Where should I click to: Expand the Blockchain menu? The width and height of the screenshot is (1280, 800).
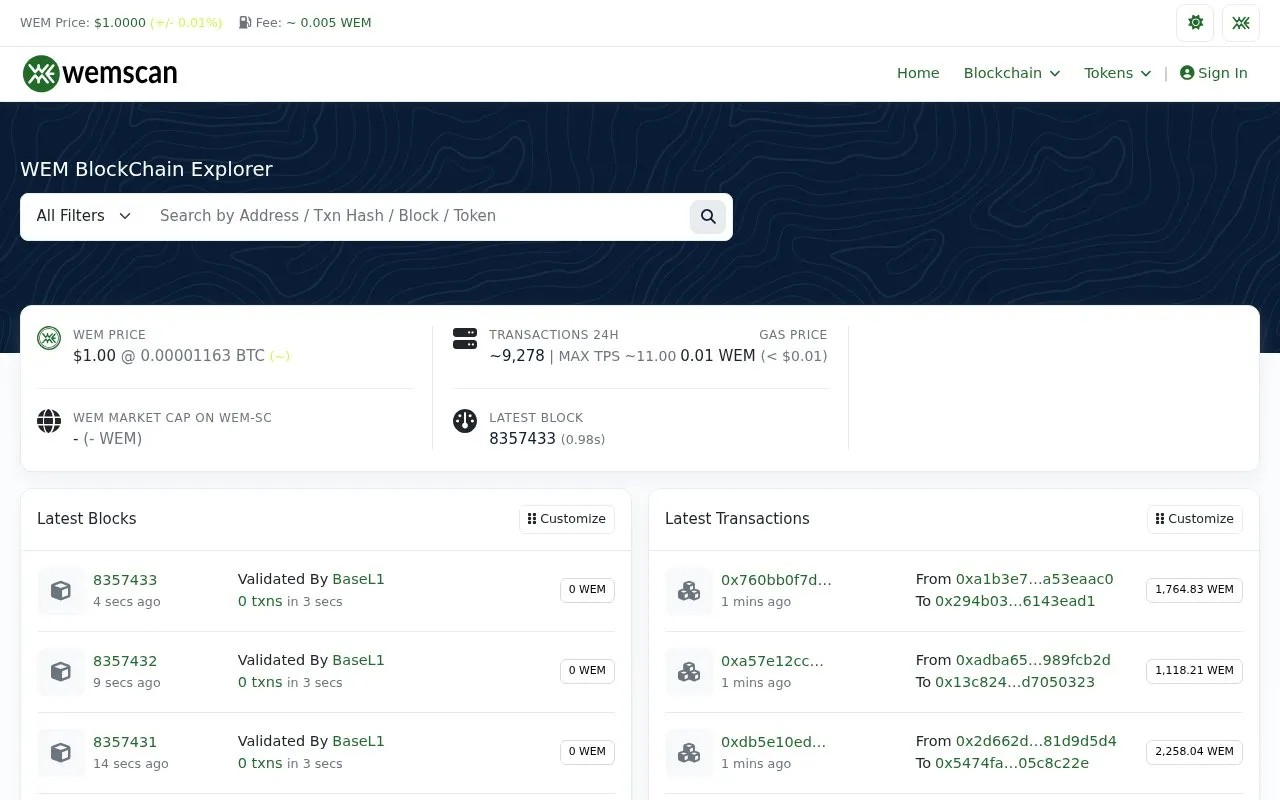pos(1011,73)
